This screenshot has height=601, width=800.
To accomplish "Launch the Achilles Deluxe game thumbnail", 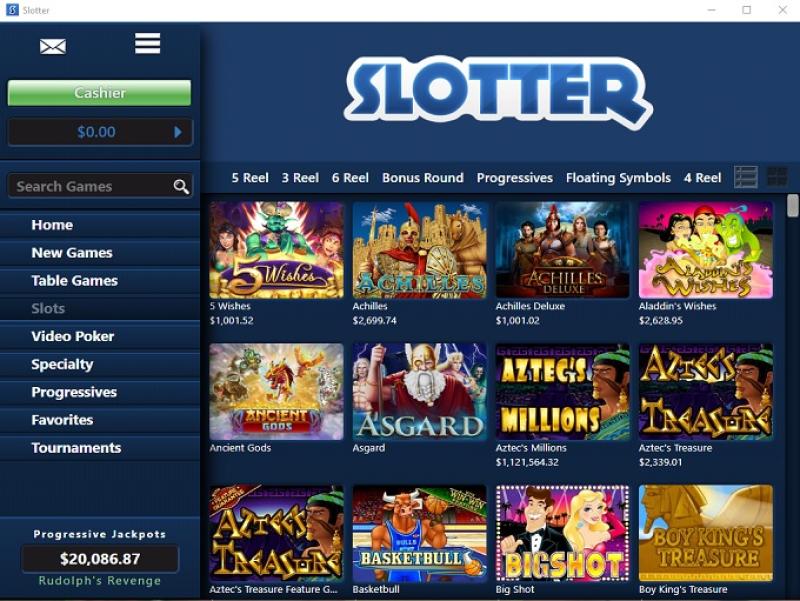I will coord(562,250).
